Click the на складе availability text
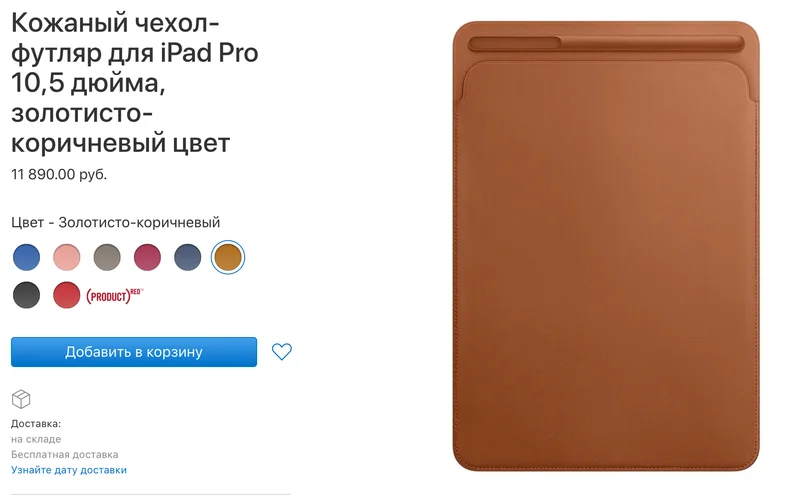Screen dimensions: 811x500 click(36, 439)
